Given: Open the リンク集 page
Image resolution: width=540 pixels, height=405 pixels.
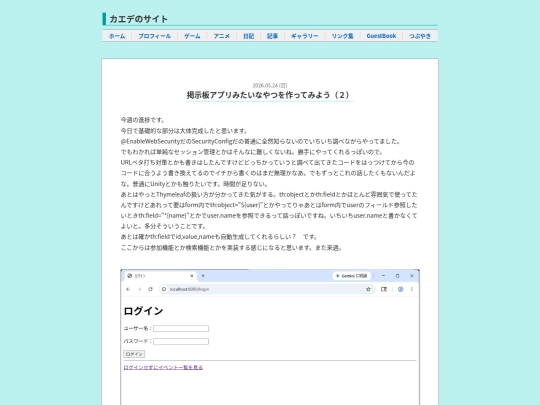Looking at the screenshot, I should pyautogui.click(x=343, y=36).
